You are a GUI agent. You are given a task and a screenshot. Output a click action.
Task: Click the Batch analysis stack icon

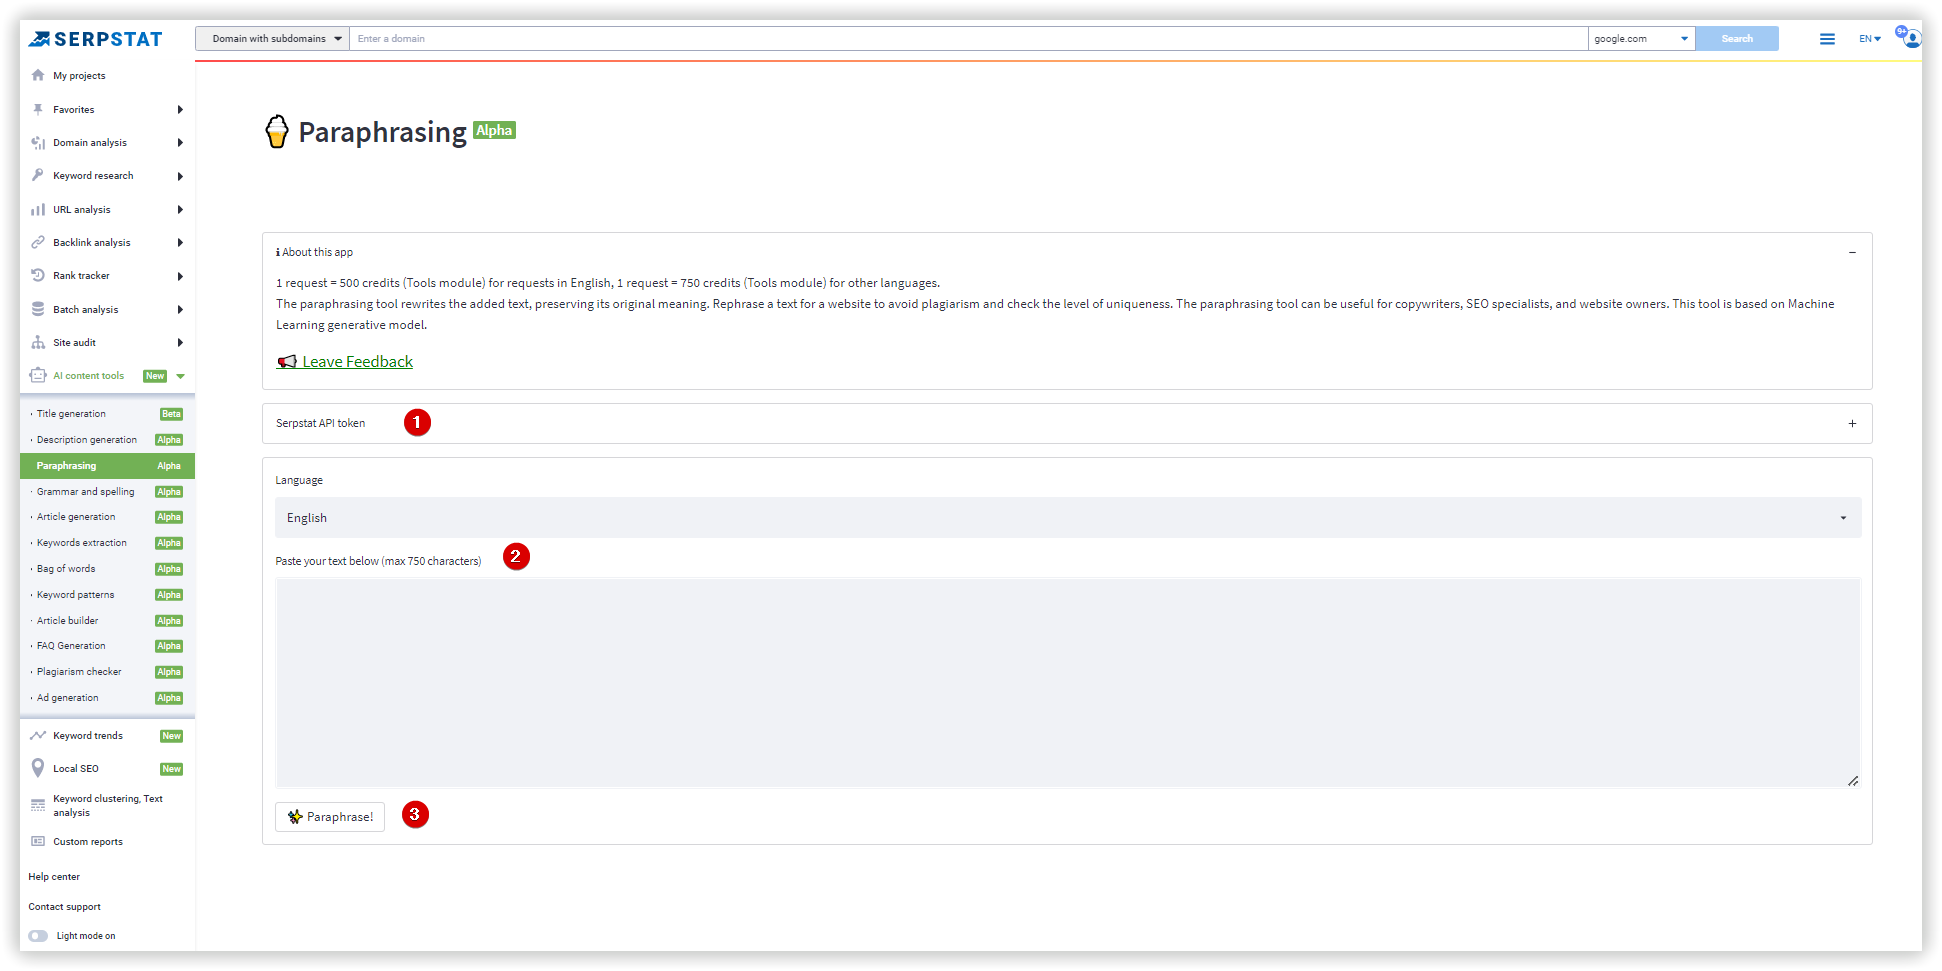point(38,309)
